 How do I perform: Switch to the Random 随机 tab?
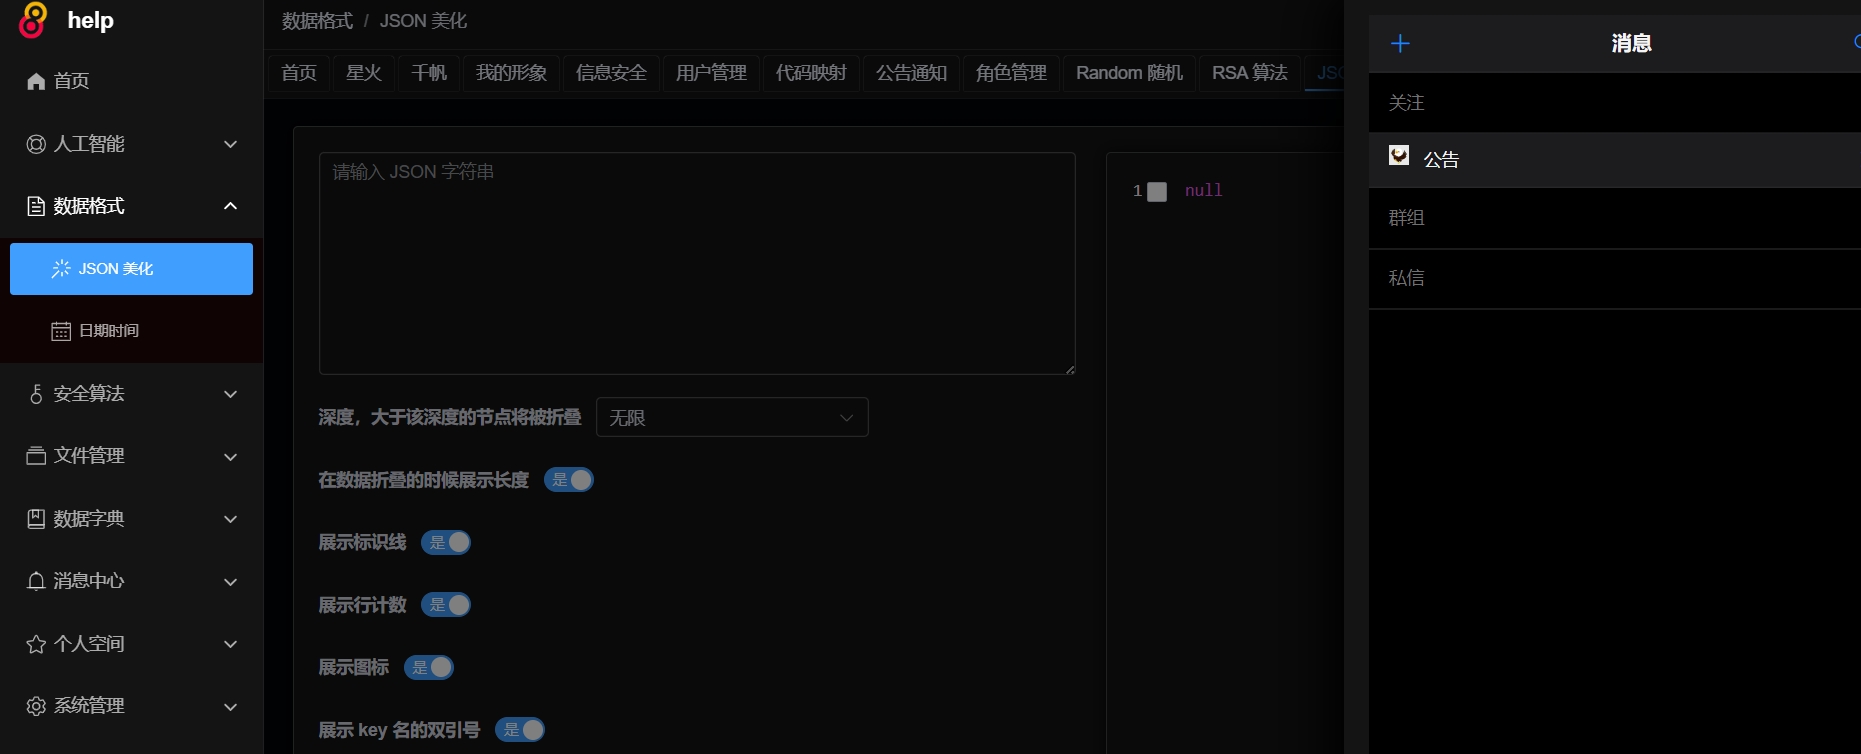click(x=1129, y=73)
